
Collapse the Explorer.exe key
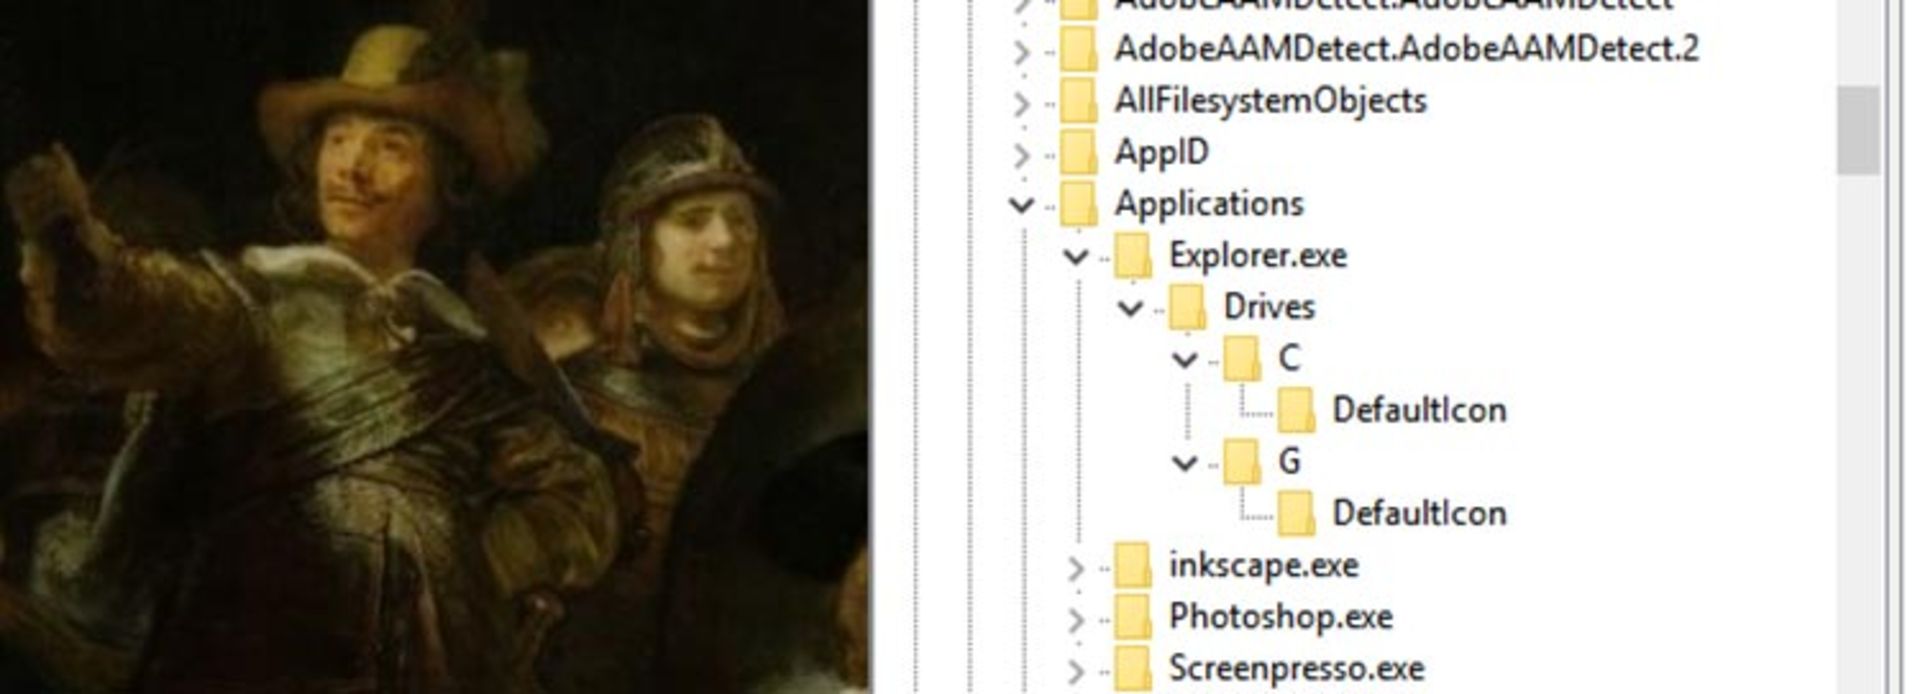click(x=1076, y=258)
